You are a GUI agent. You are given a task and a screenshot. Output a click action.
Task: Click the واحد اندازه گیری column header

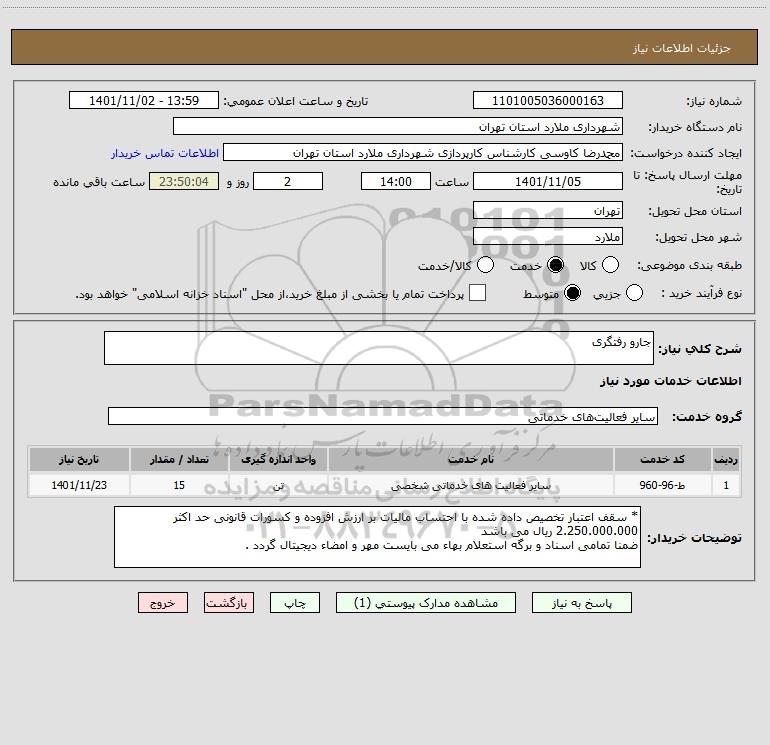coord(278,459)
